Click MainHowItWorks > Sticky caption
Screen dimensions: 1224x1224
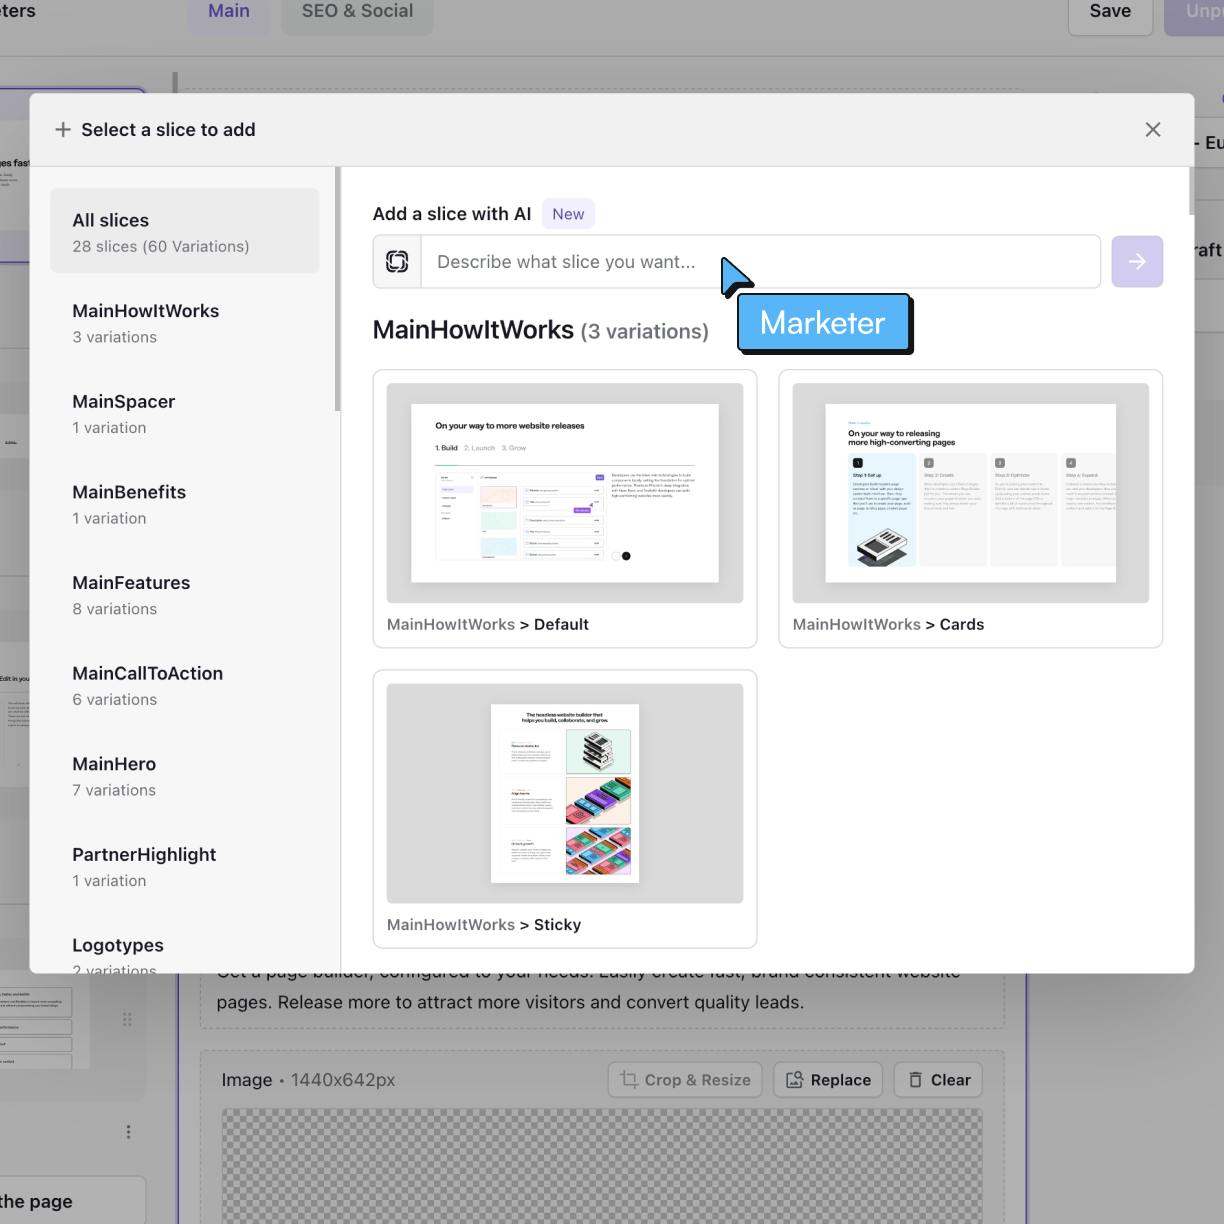(x=484, y=925)
